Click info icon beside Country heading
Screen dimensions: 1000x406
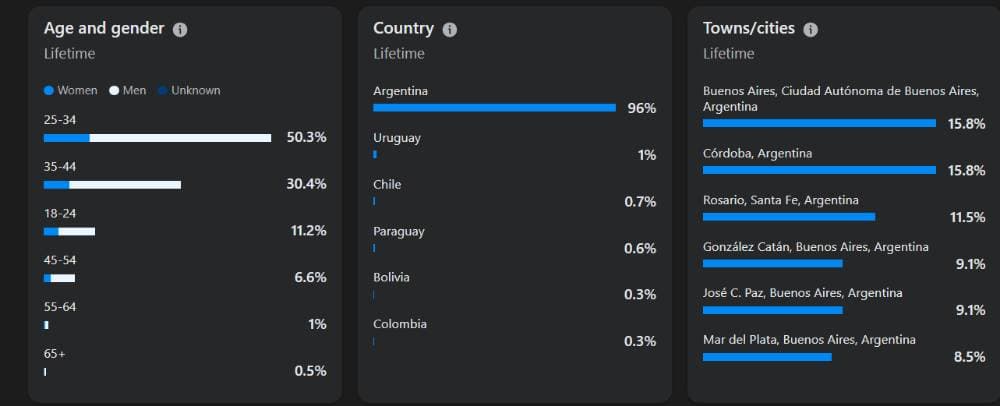(450, 29)
